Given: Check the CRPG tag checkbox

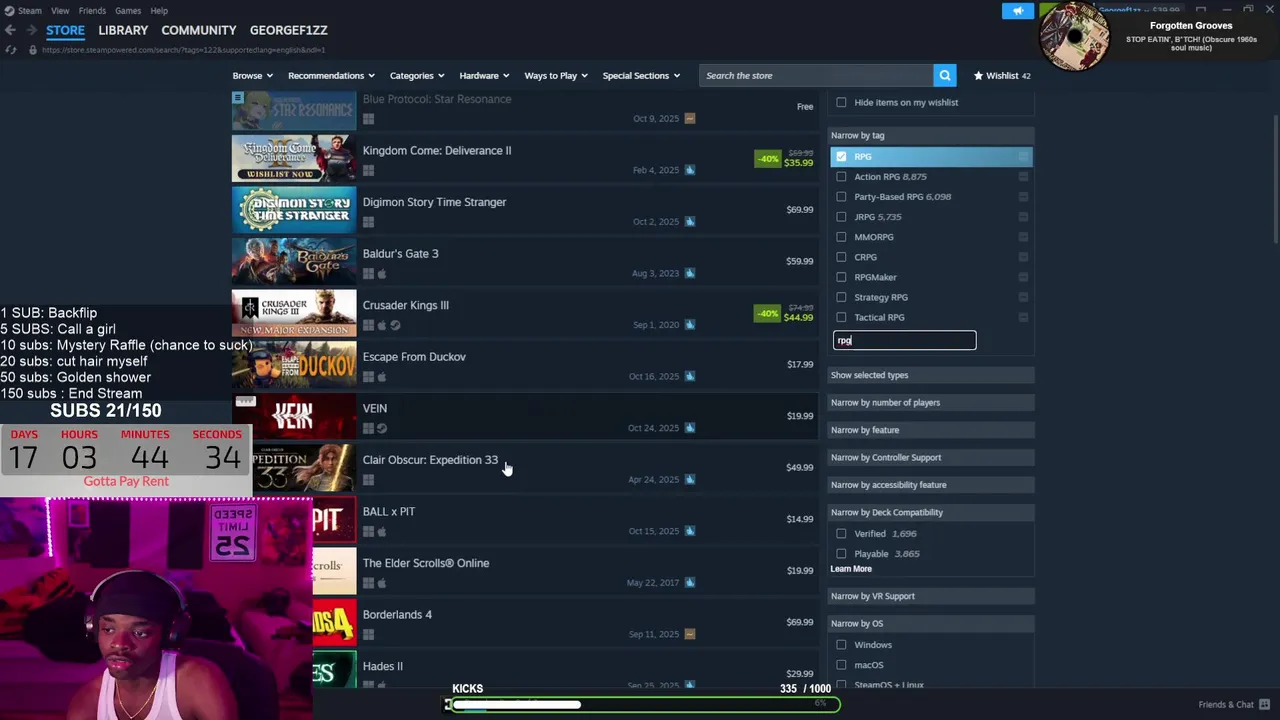Looking at the screenshot, I should point(841,257).
